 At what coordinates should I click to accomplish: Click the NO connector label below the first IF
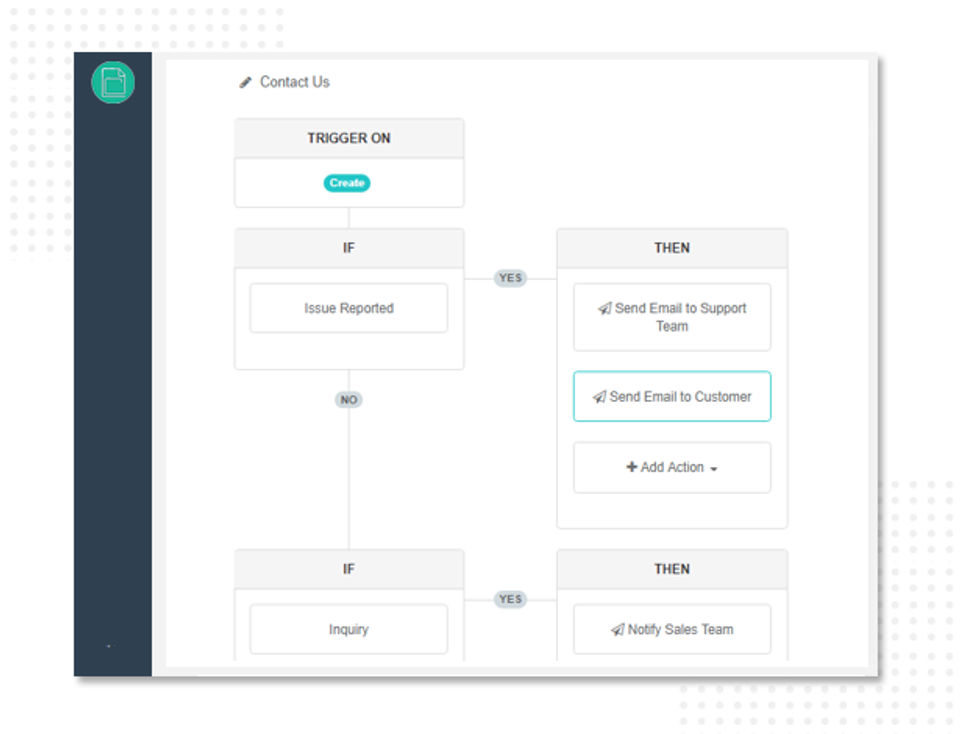348,400
